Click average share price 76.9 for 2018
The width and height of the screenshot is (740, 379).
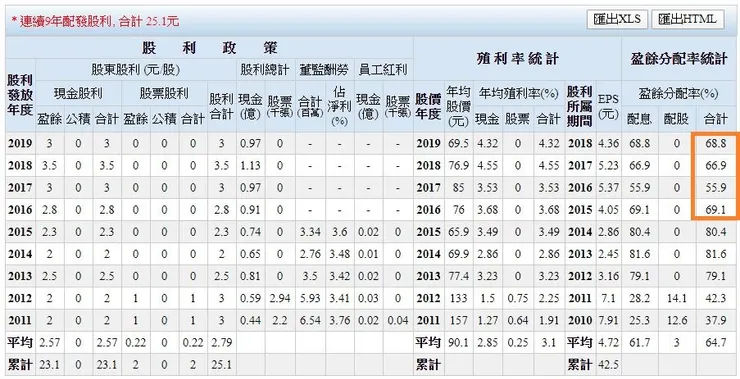[459, 165]
